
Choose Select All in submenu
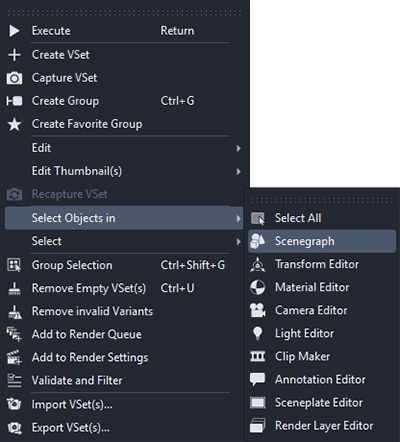(x=322, y=218)
